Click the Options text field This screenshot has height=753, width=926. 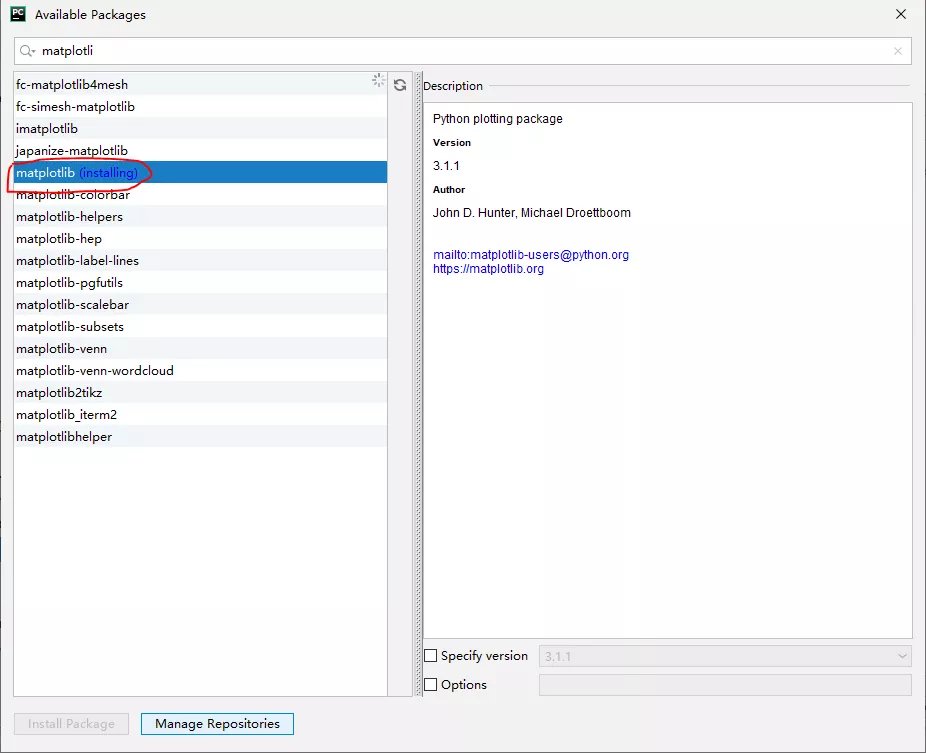(725, 685)
